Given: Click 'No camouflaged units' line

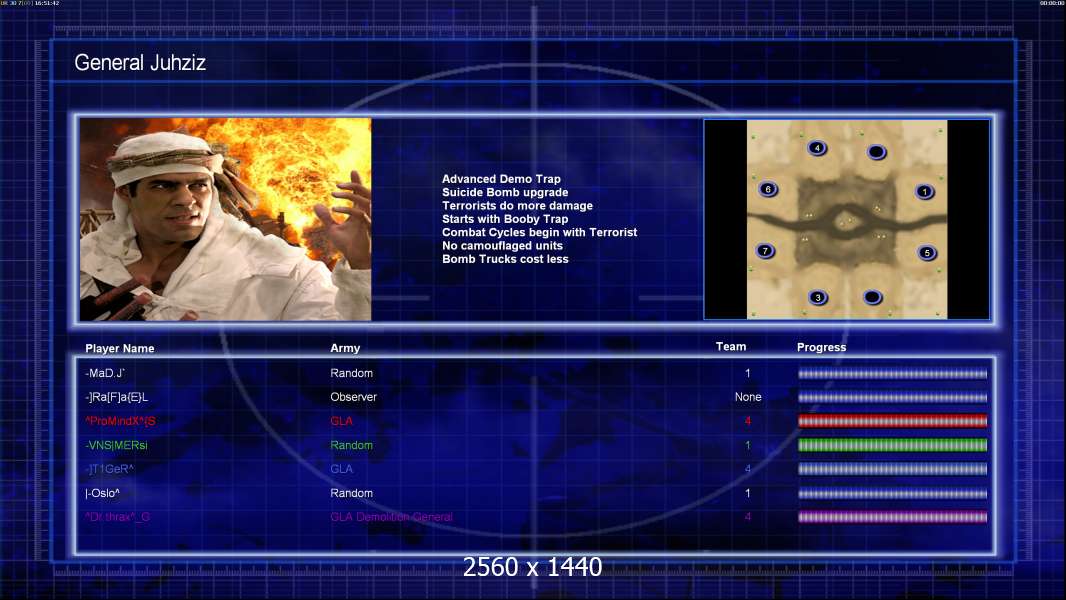Looking at the screenshot, I should tap(502, 245).
